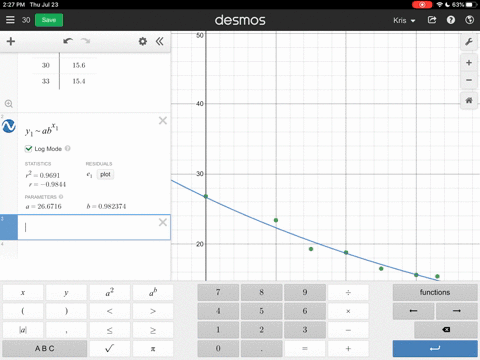Plot the residuals
The width and height of the screenshot is (480, 360).
point(105,174)
